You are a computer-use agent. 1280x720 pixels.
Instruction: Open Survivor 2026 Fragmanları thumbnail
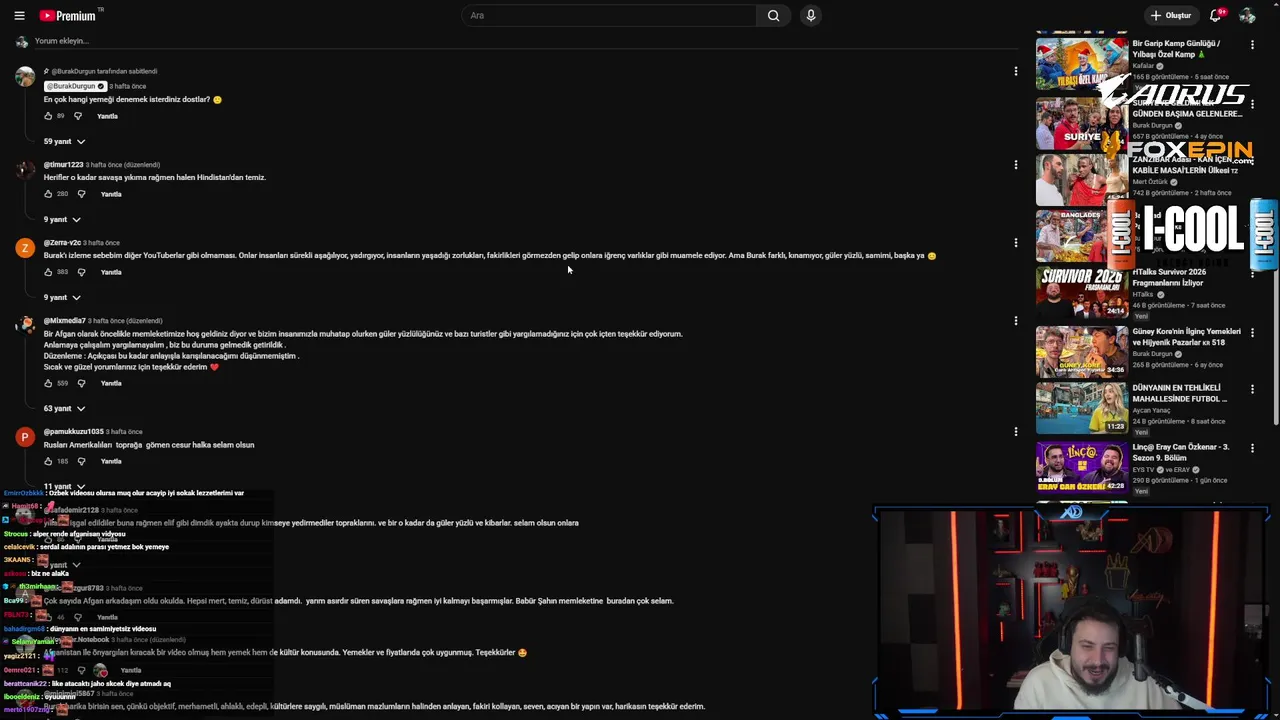1081,292
